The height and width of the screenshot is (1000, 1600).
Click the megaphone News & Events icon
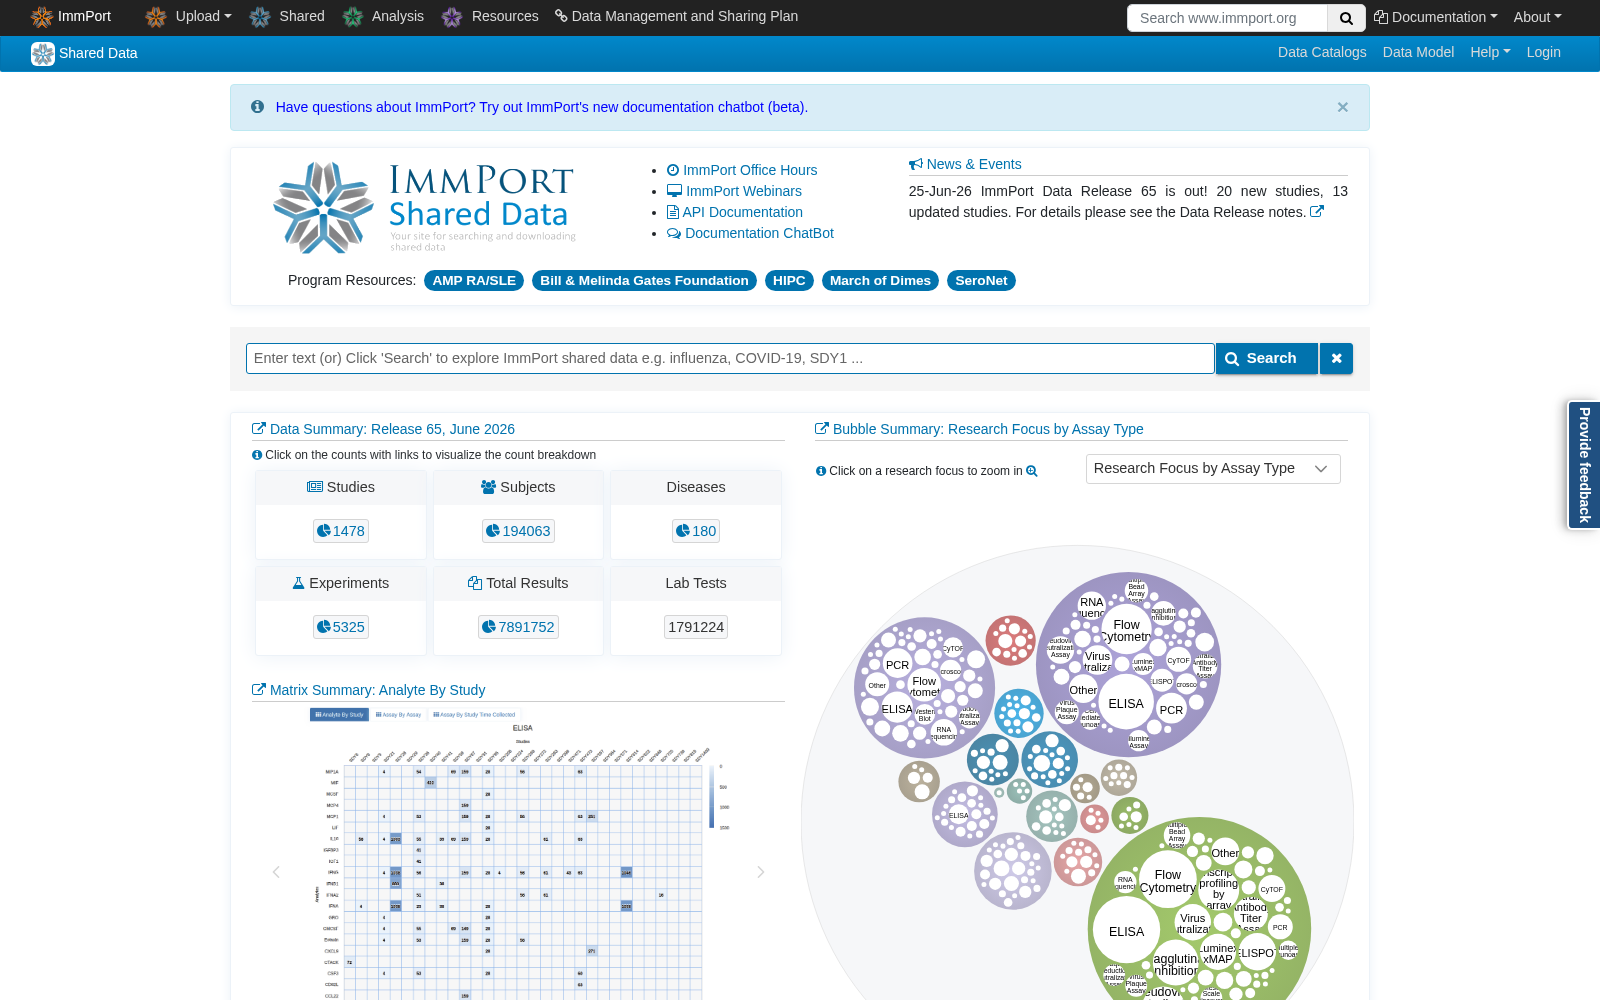click(x=916, y=164)
